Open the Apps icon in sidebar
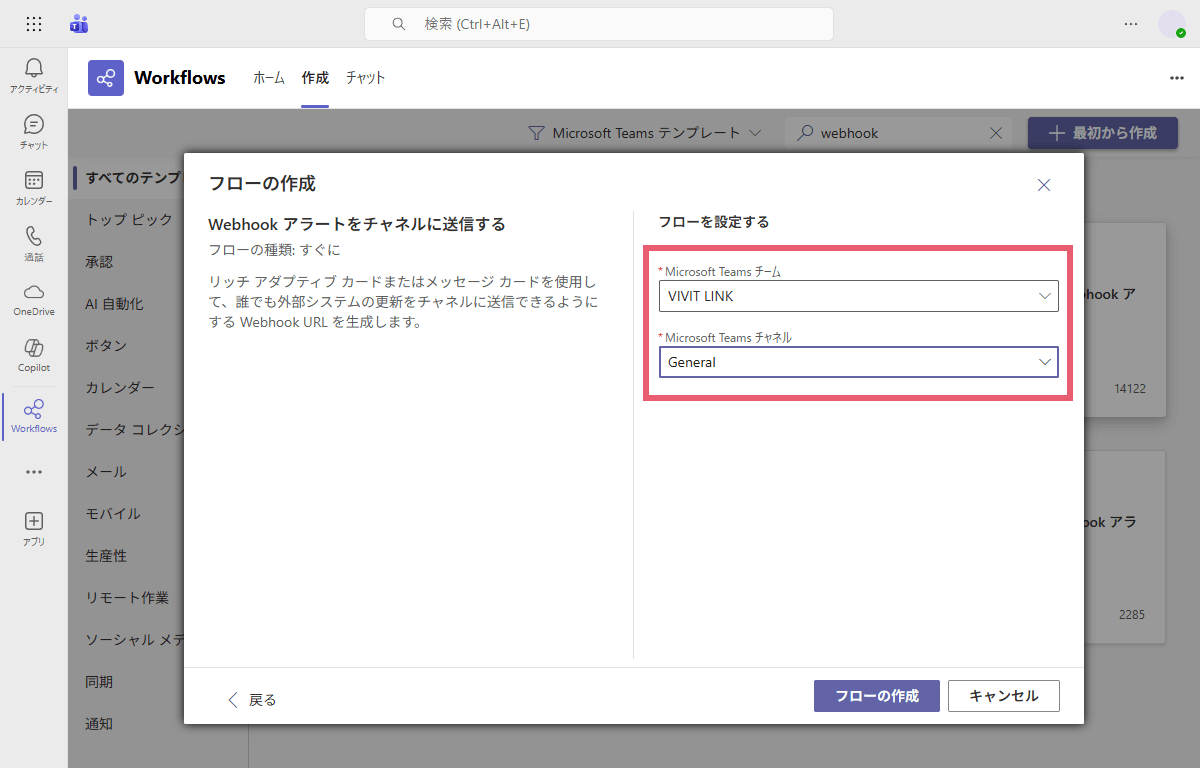Screen dimensions: 1200x768 coord(34,527)
